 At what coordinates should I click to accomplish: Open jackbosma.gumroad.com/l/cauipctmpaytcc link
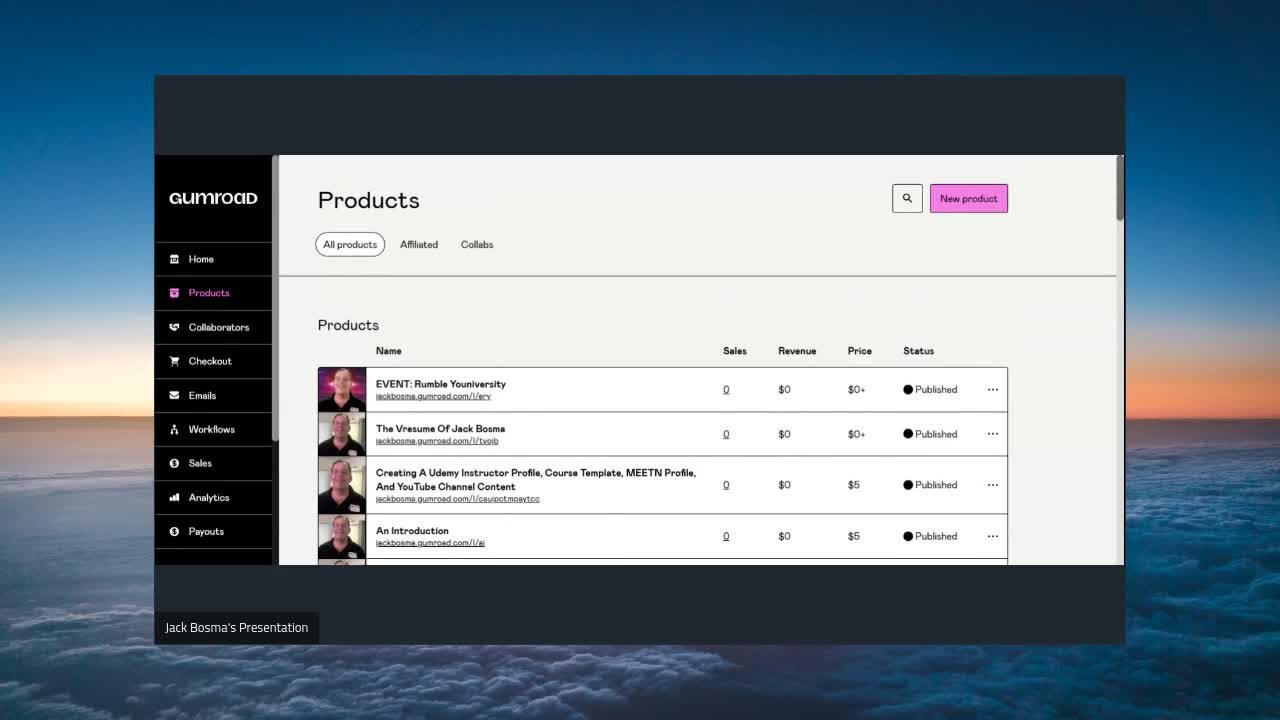[458, 499]
